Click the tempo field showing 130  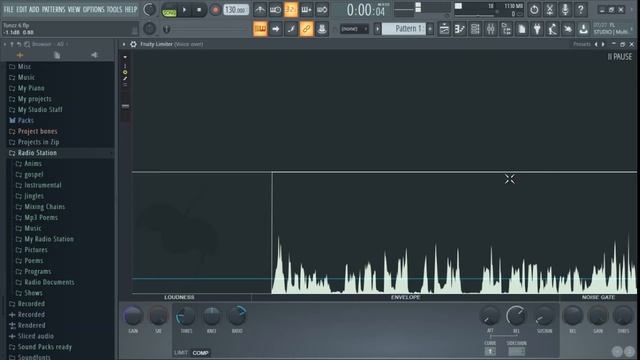click(x=236, y=9)
